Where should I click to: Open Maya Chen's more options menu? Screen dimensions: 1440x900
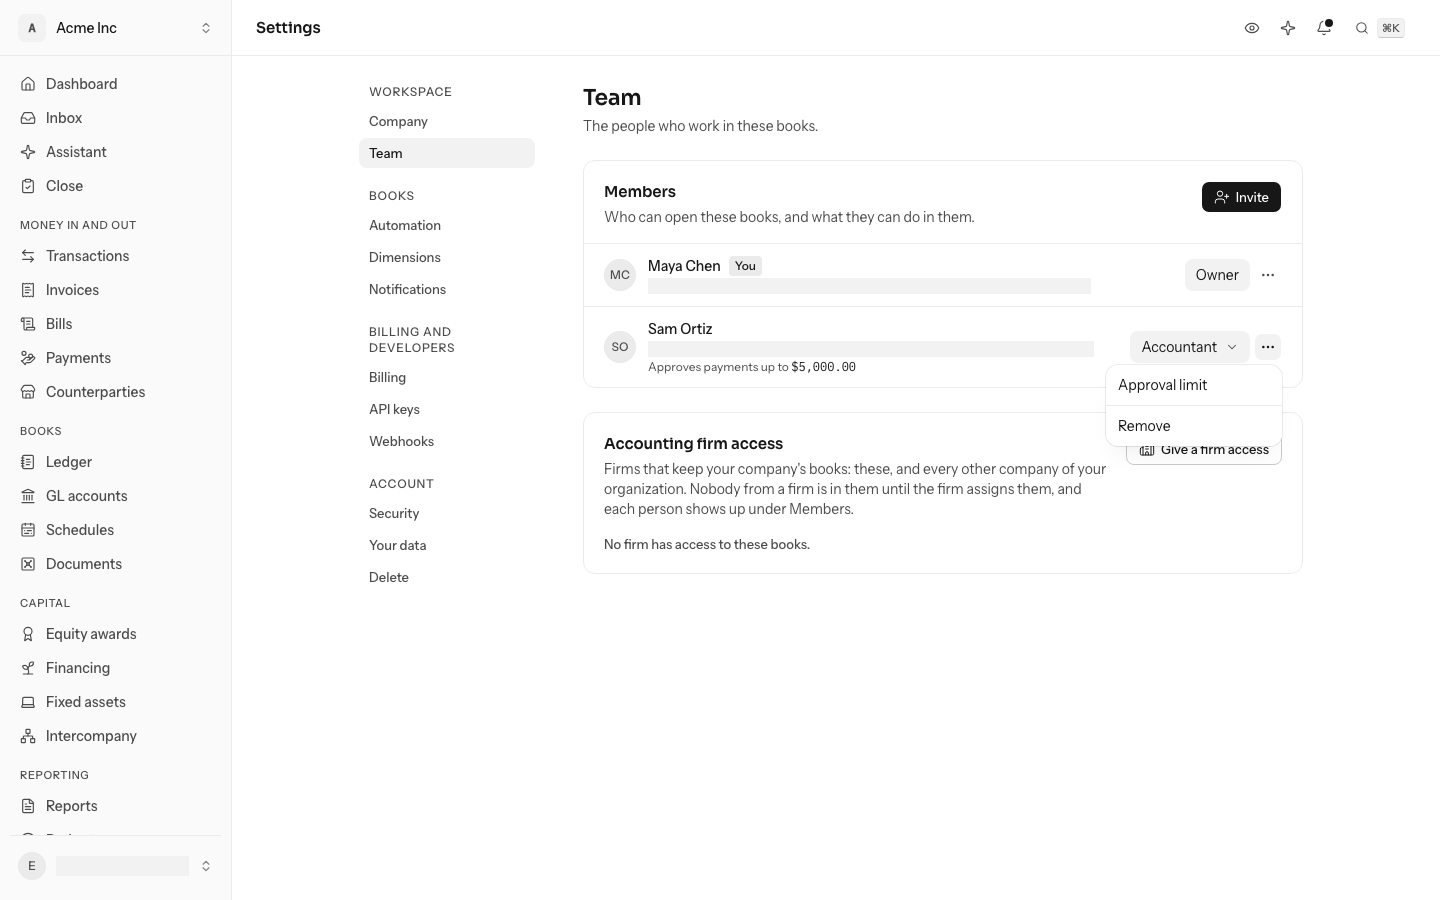coord(1268,275)
